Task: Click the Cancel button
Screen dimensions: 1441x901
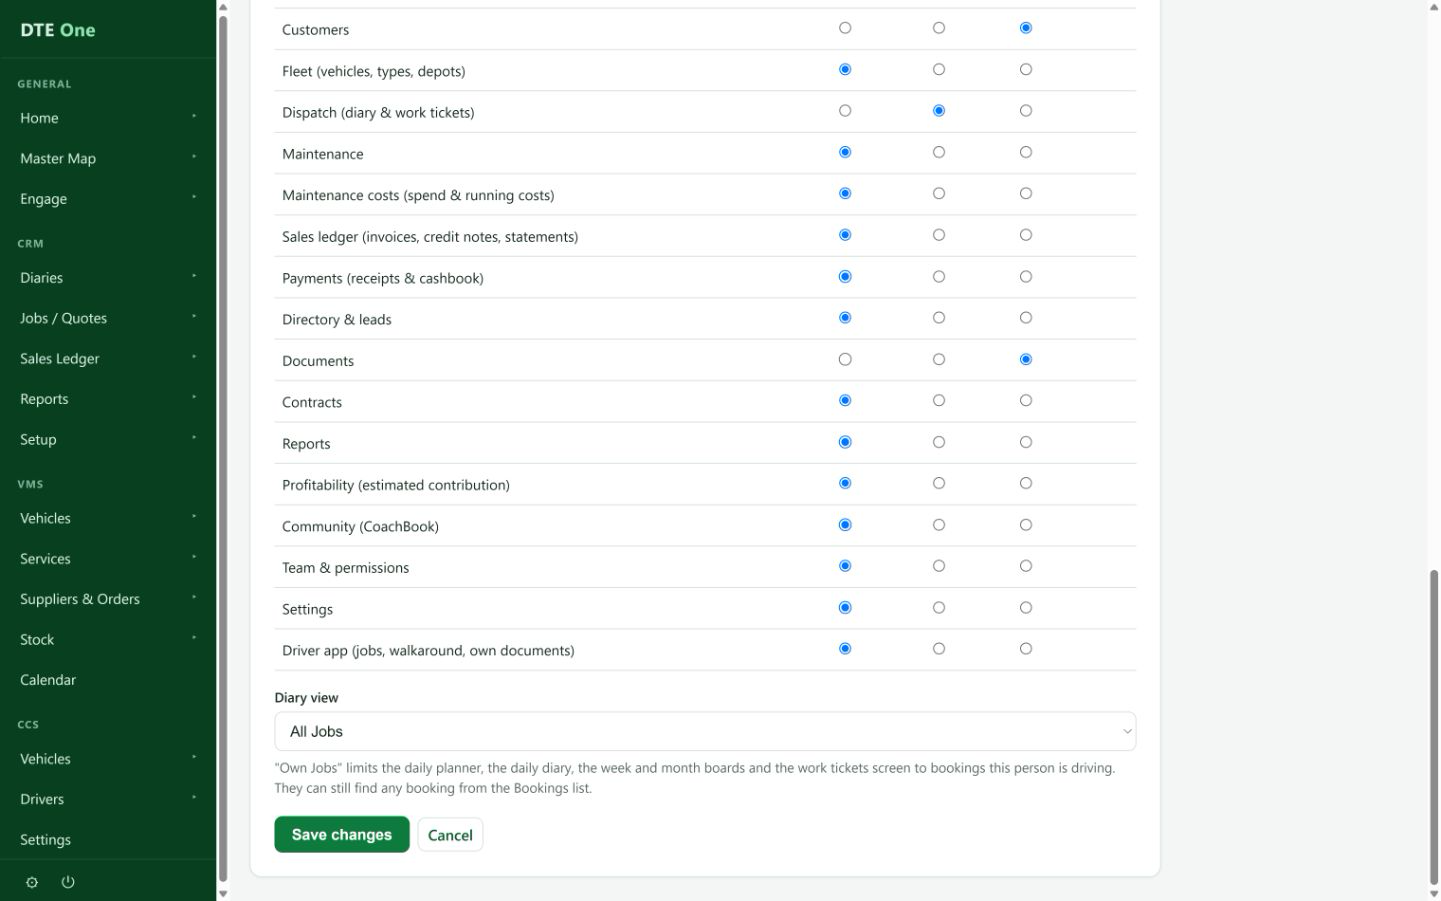Action: [450, 834]
